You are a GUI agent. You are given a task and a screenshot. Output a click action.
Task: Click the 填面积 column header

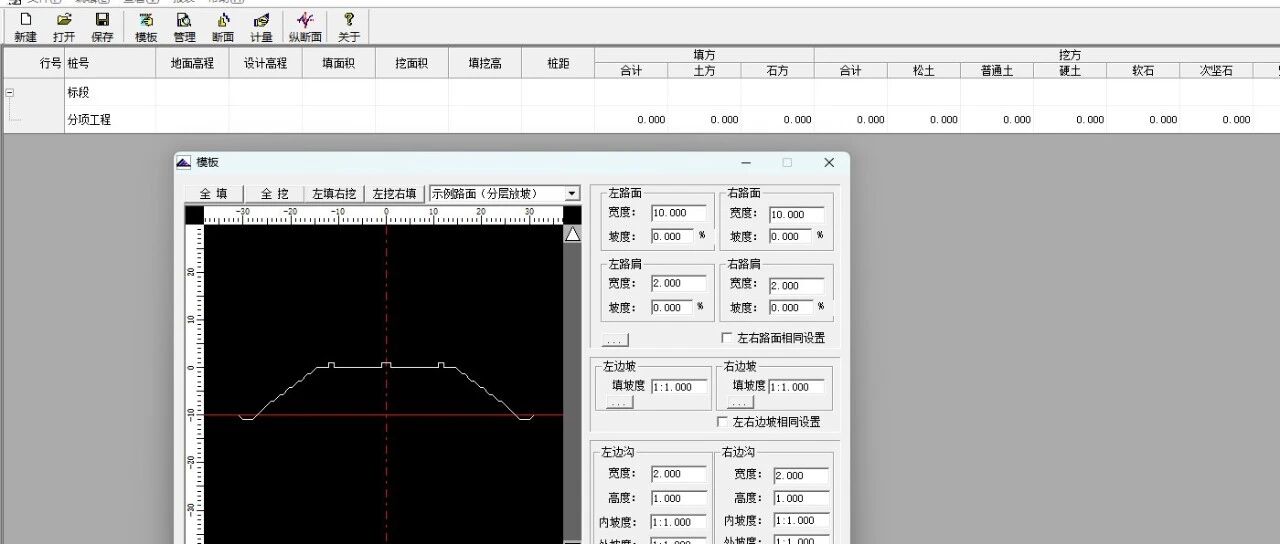click(338, 63)
